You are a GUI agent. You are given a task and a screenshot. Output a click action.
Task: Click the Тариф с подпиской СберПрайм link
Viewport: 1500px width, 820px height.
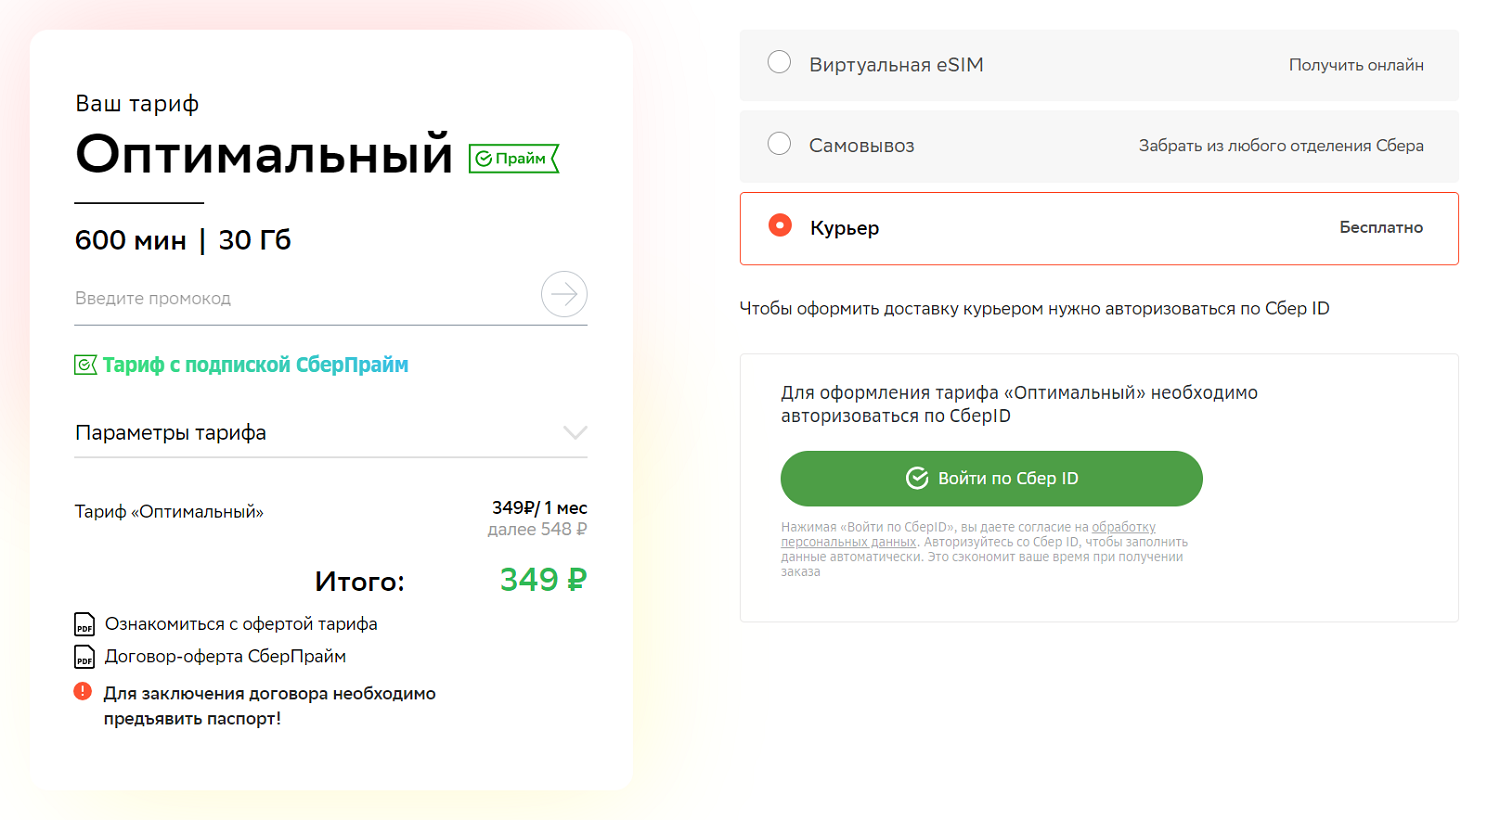255,365
